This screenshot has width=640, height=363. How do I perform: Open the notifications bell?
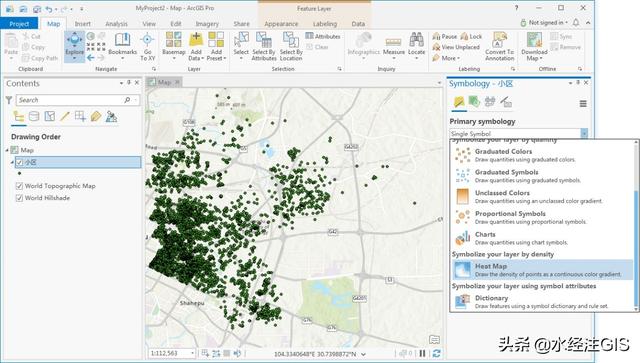pos(576,23)
